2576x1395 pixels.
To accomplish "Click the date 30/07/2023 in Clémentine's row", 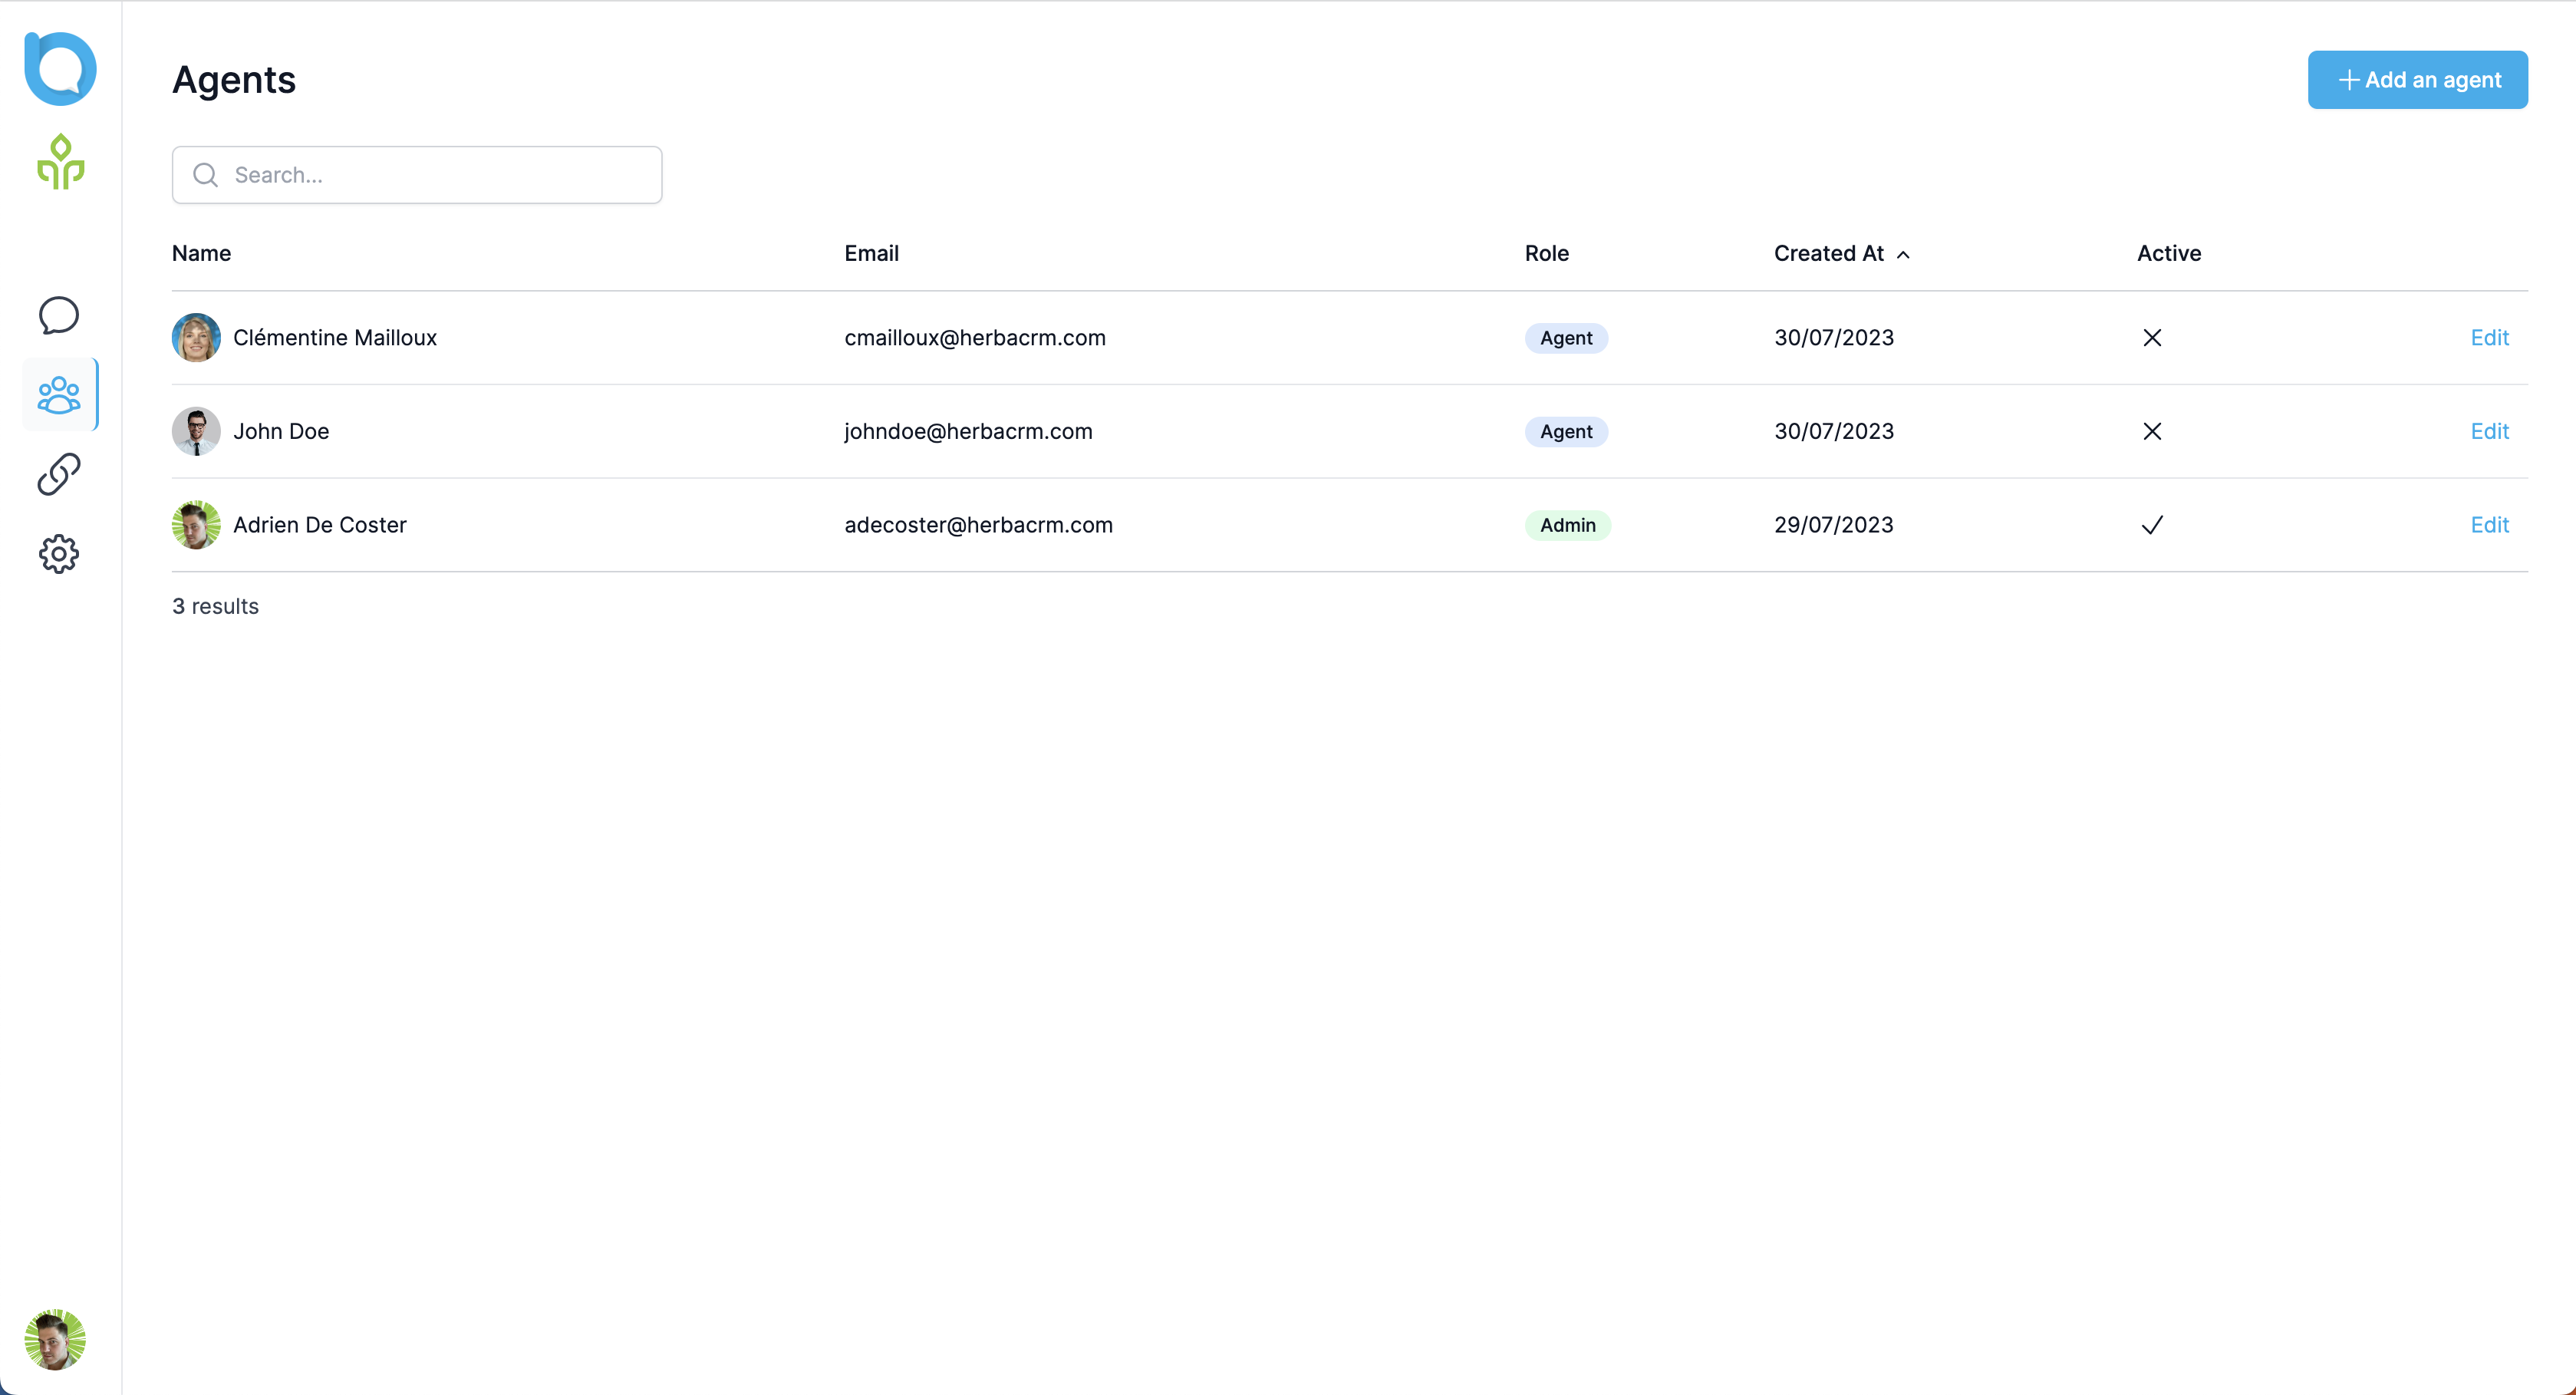I will (x=1834, y=338).
